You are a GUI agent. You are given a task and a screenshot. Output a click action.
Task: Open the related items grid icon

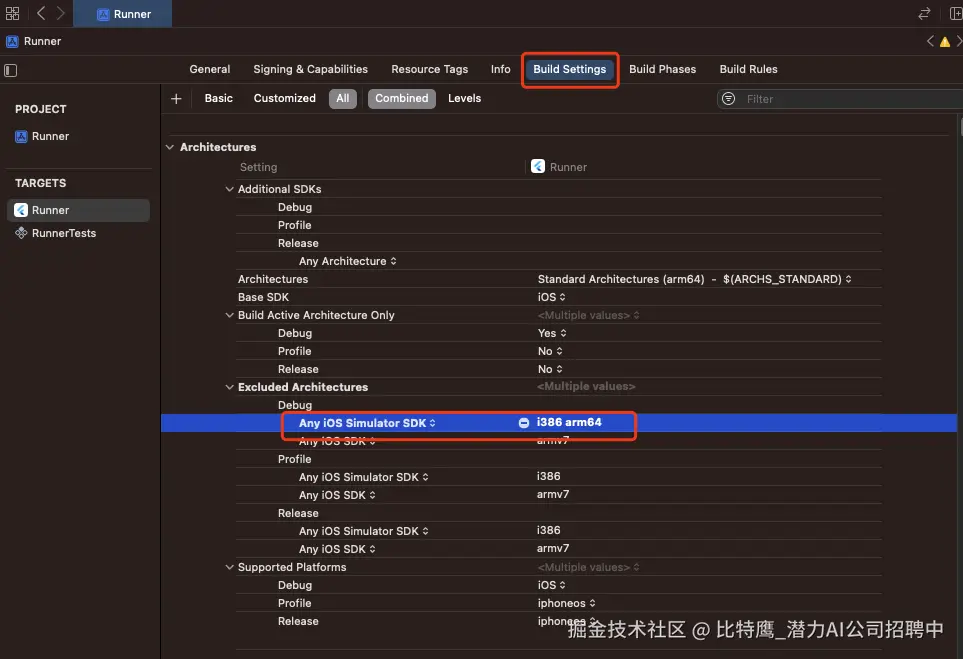12,14
